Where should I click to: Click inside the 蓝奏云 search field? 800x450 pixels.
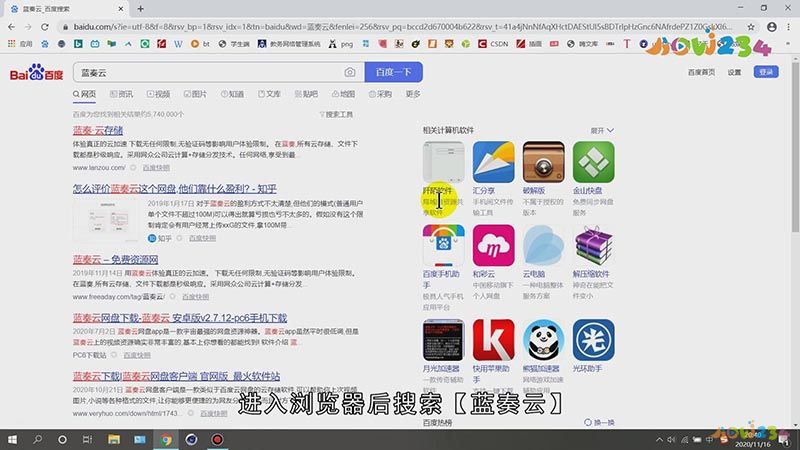pyautogui.click(x=209, y=72)
